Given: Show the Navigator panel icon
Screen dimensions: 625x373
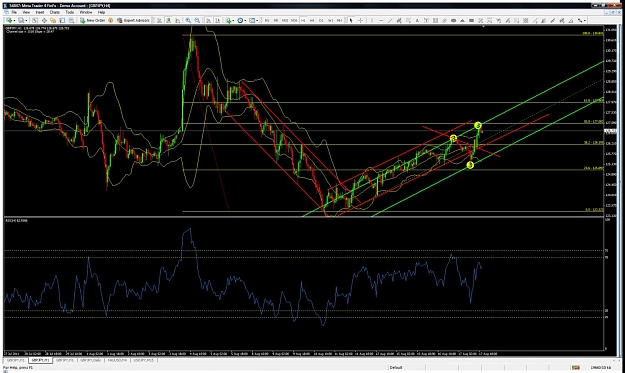Looking at the screenshot, I should [x=53, y=20].
